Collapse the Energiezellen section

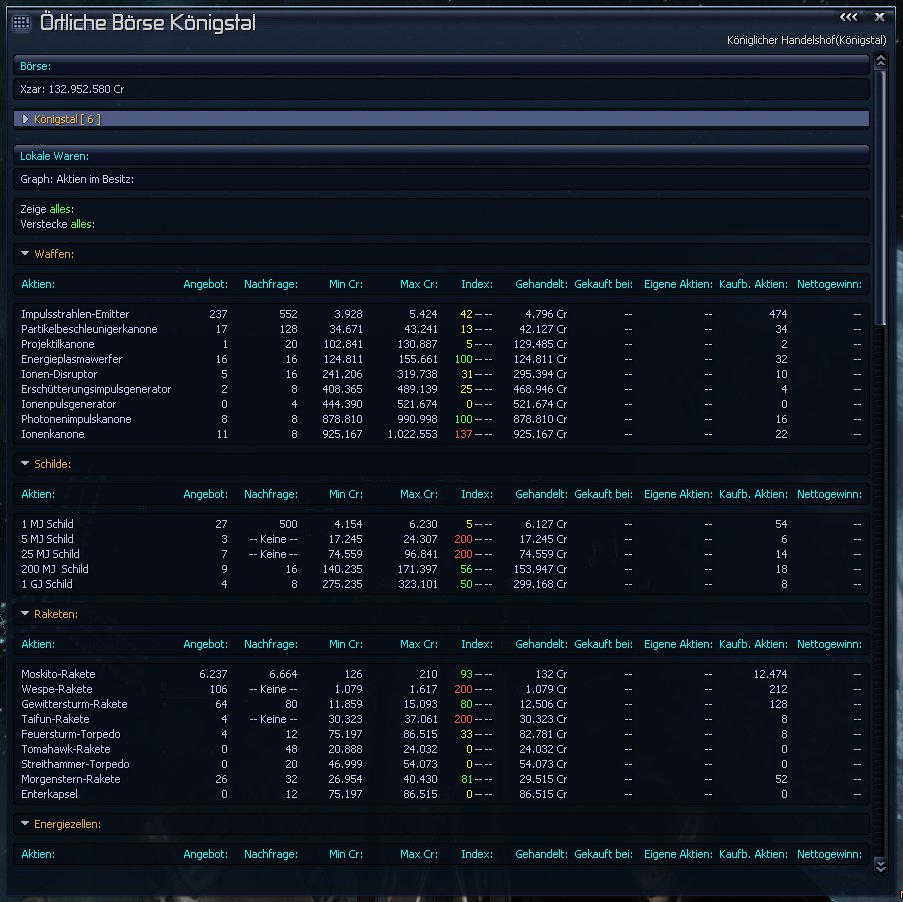[x=25, y=824]
